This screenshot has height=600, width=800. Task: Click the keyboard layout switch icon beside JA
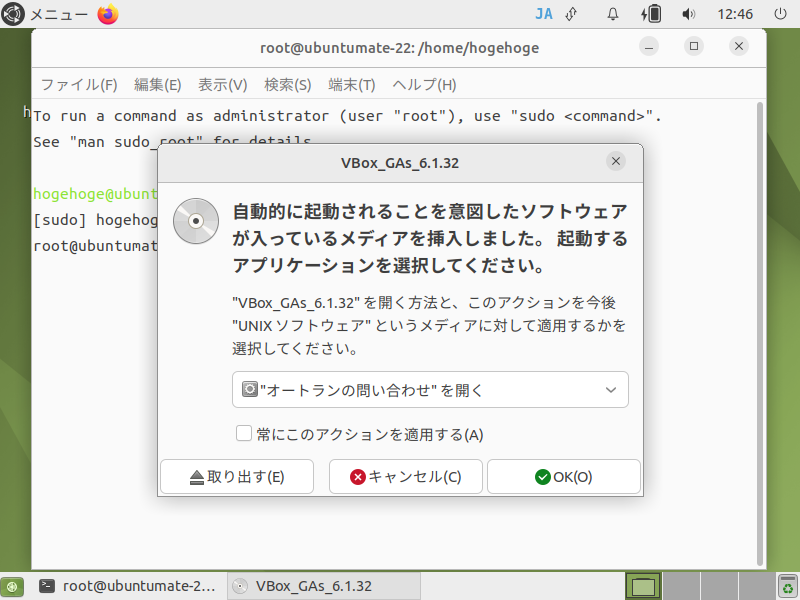click(x=570, y=14)
